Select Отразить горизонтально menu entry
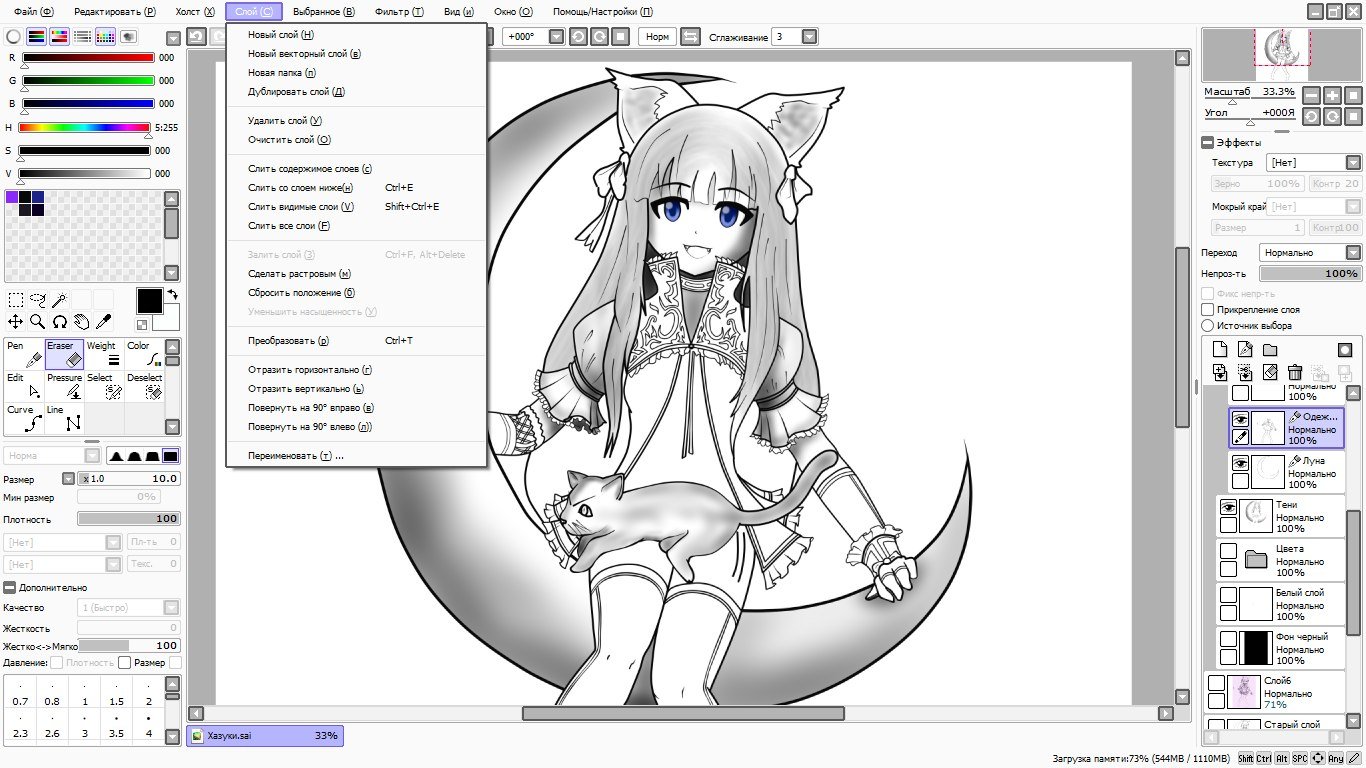The height and width of the screenshot is (768, 1366). pyautogui.click(x=310, y=370)
